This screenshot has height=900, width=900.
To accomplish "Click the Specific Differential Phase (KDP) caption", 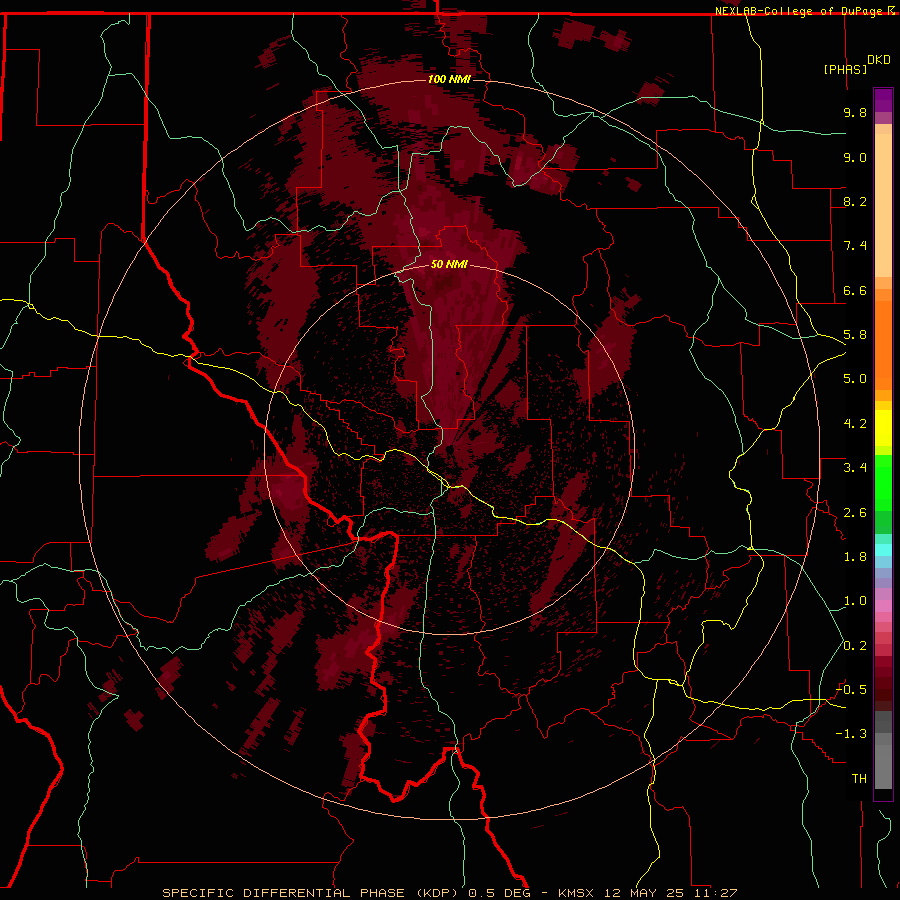I will [x=312, y=893].
